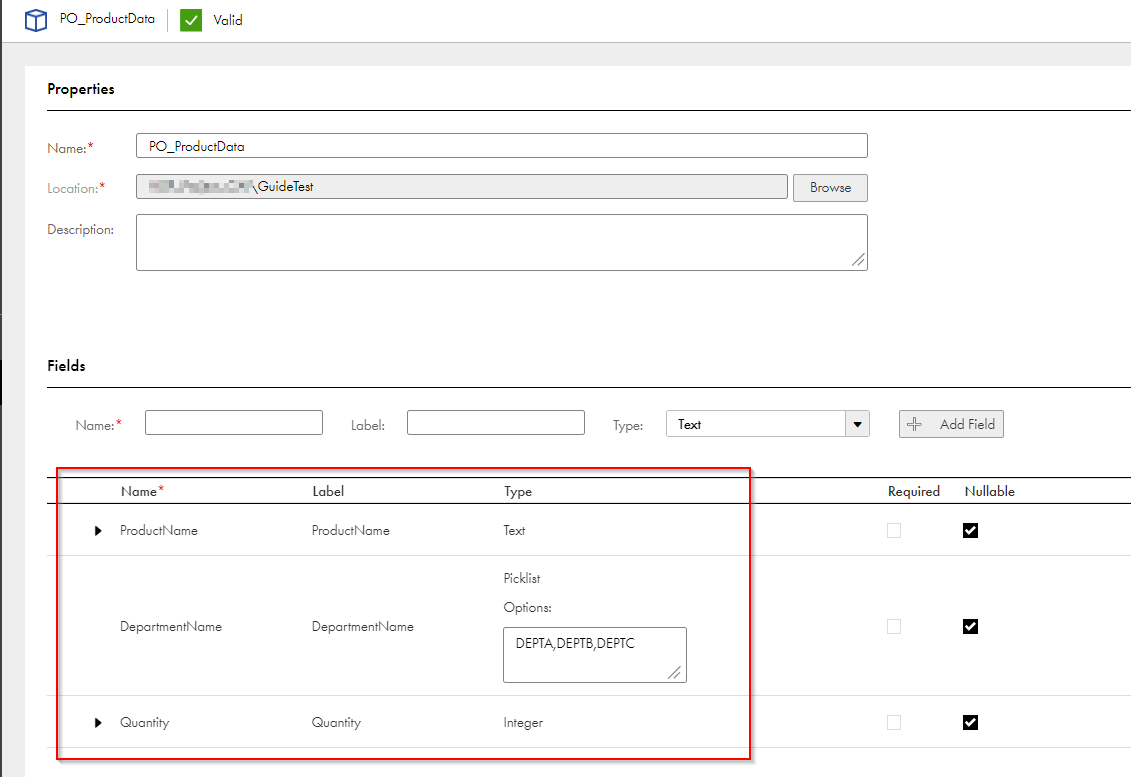Expand the Quantity field row
1131x777 pixels.
tap(98, 723)
